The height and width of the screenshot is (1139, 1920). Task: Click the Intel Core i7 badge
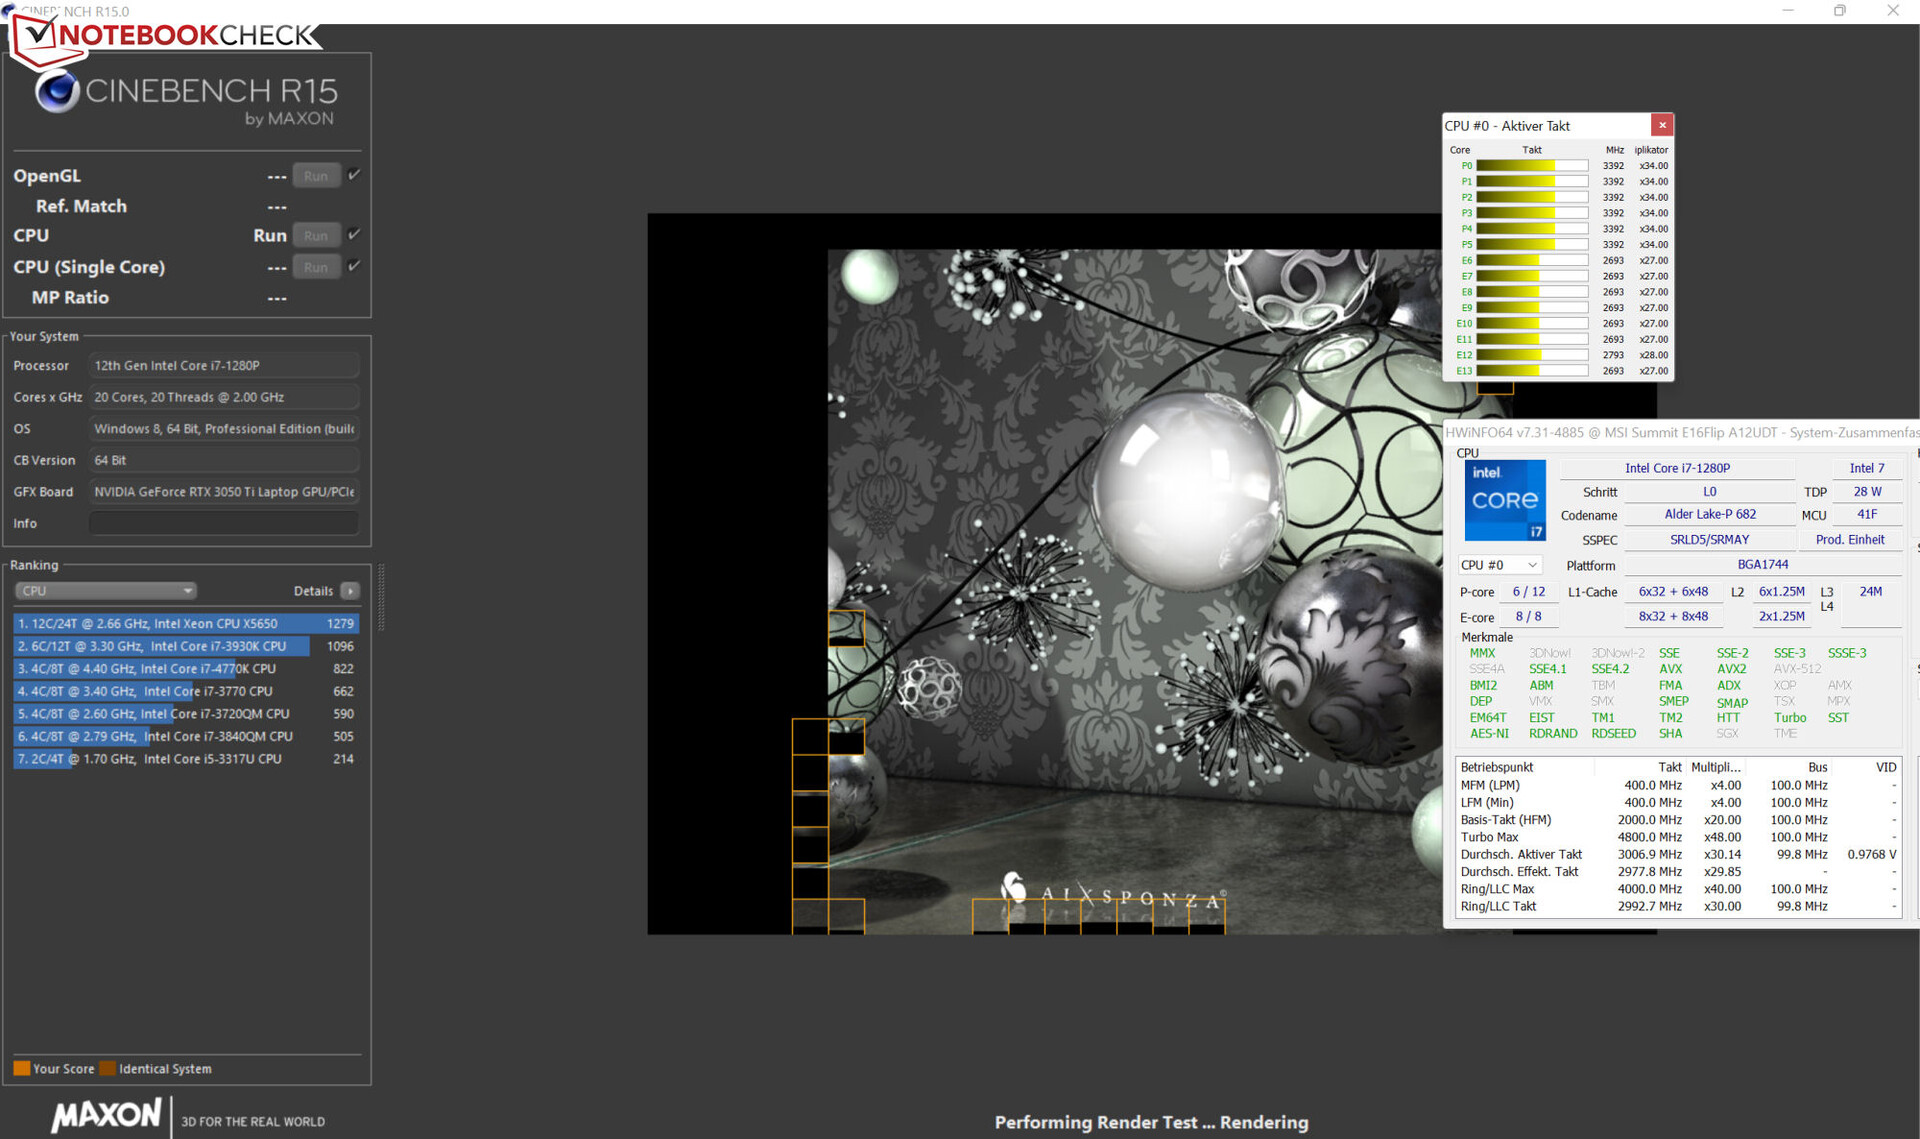(x=1505, y=500)
